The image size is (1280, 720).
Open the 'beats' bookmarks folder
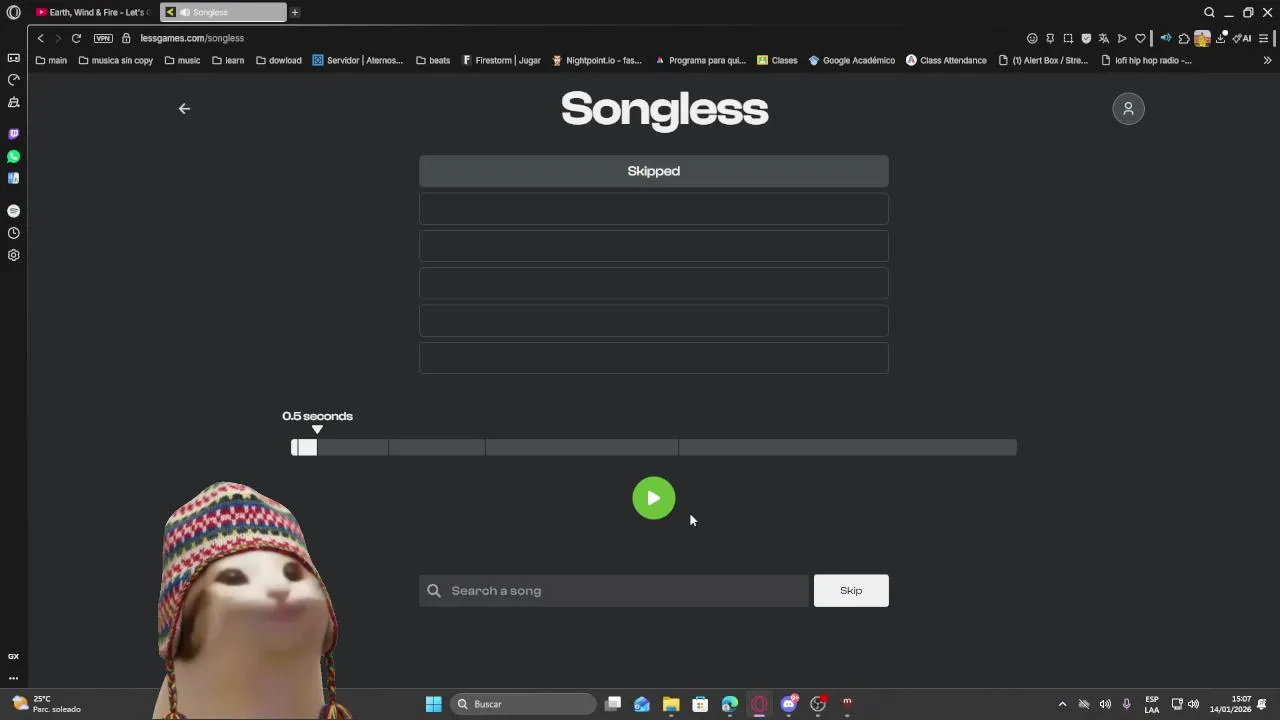click(x=433, y=60)
